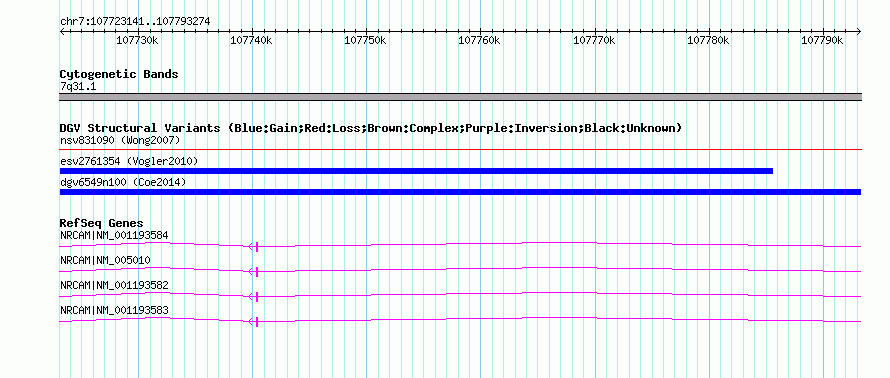This screenshot has height=378, width=890.
Task: Click the 107750k ruler tick label
Action: coord(366,40)
